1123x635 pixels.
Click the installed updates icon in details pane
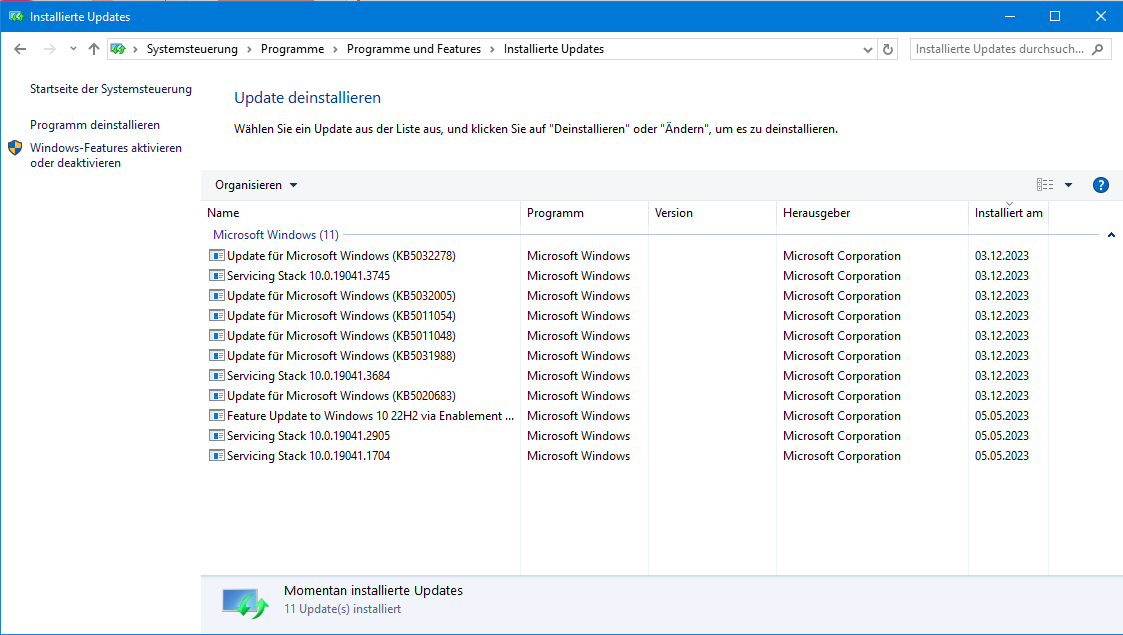pyautogui.click(x=245, y=603)
